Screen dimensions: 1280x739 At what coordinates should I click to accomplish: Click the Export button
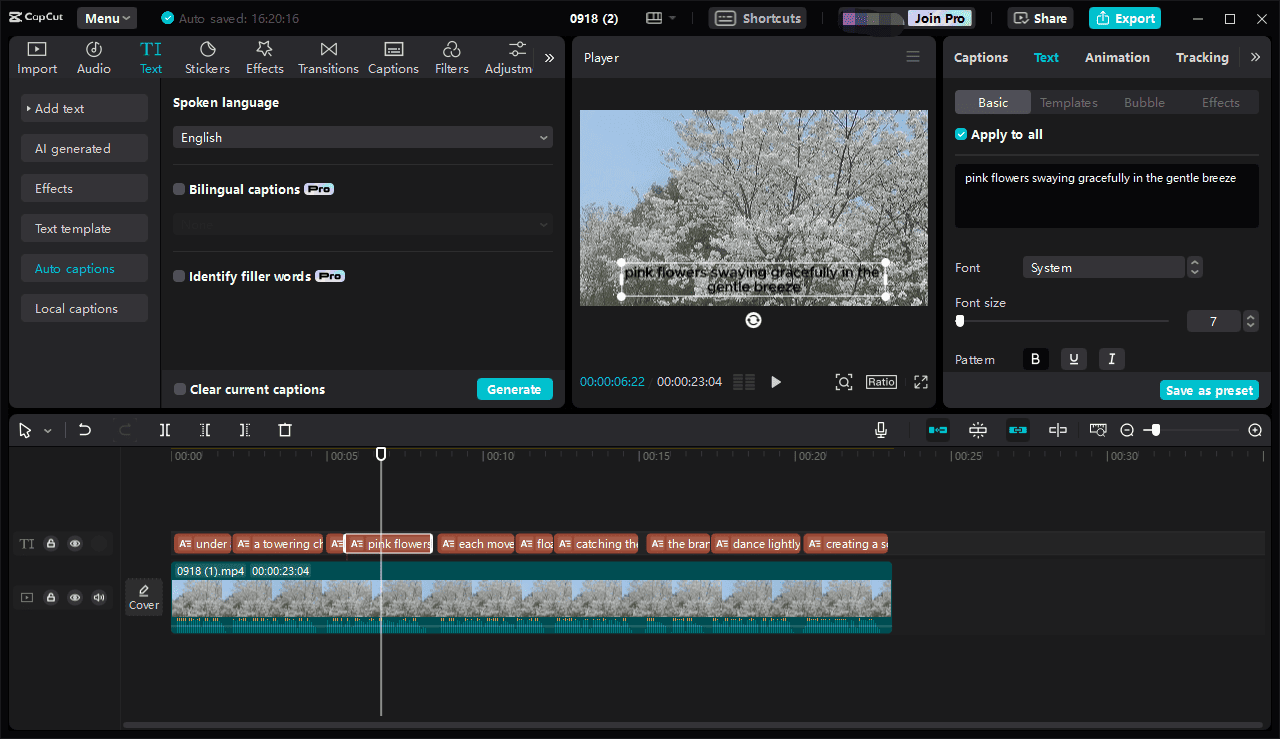1125,18
